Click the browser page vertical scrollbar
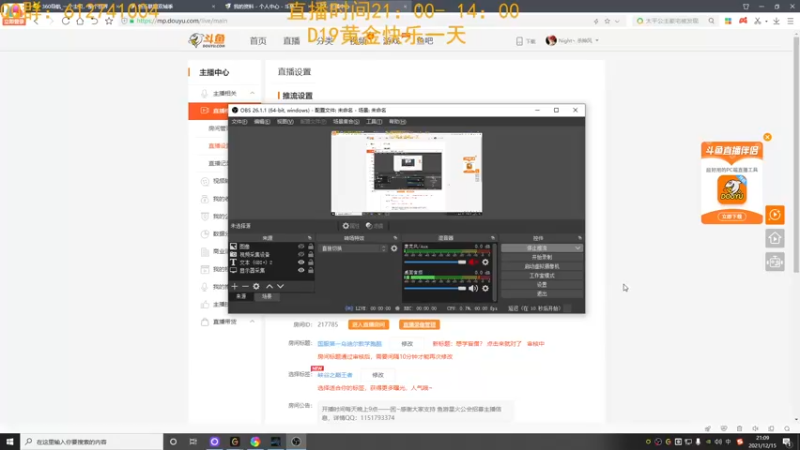The width and height of the screenshot is (800, 450). point(796,153)
